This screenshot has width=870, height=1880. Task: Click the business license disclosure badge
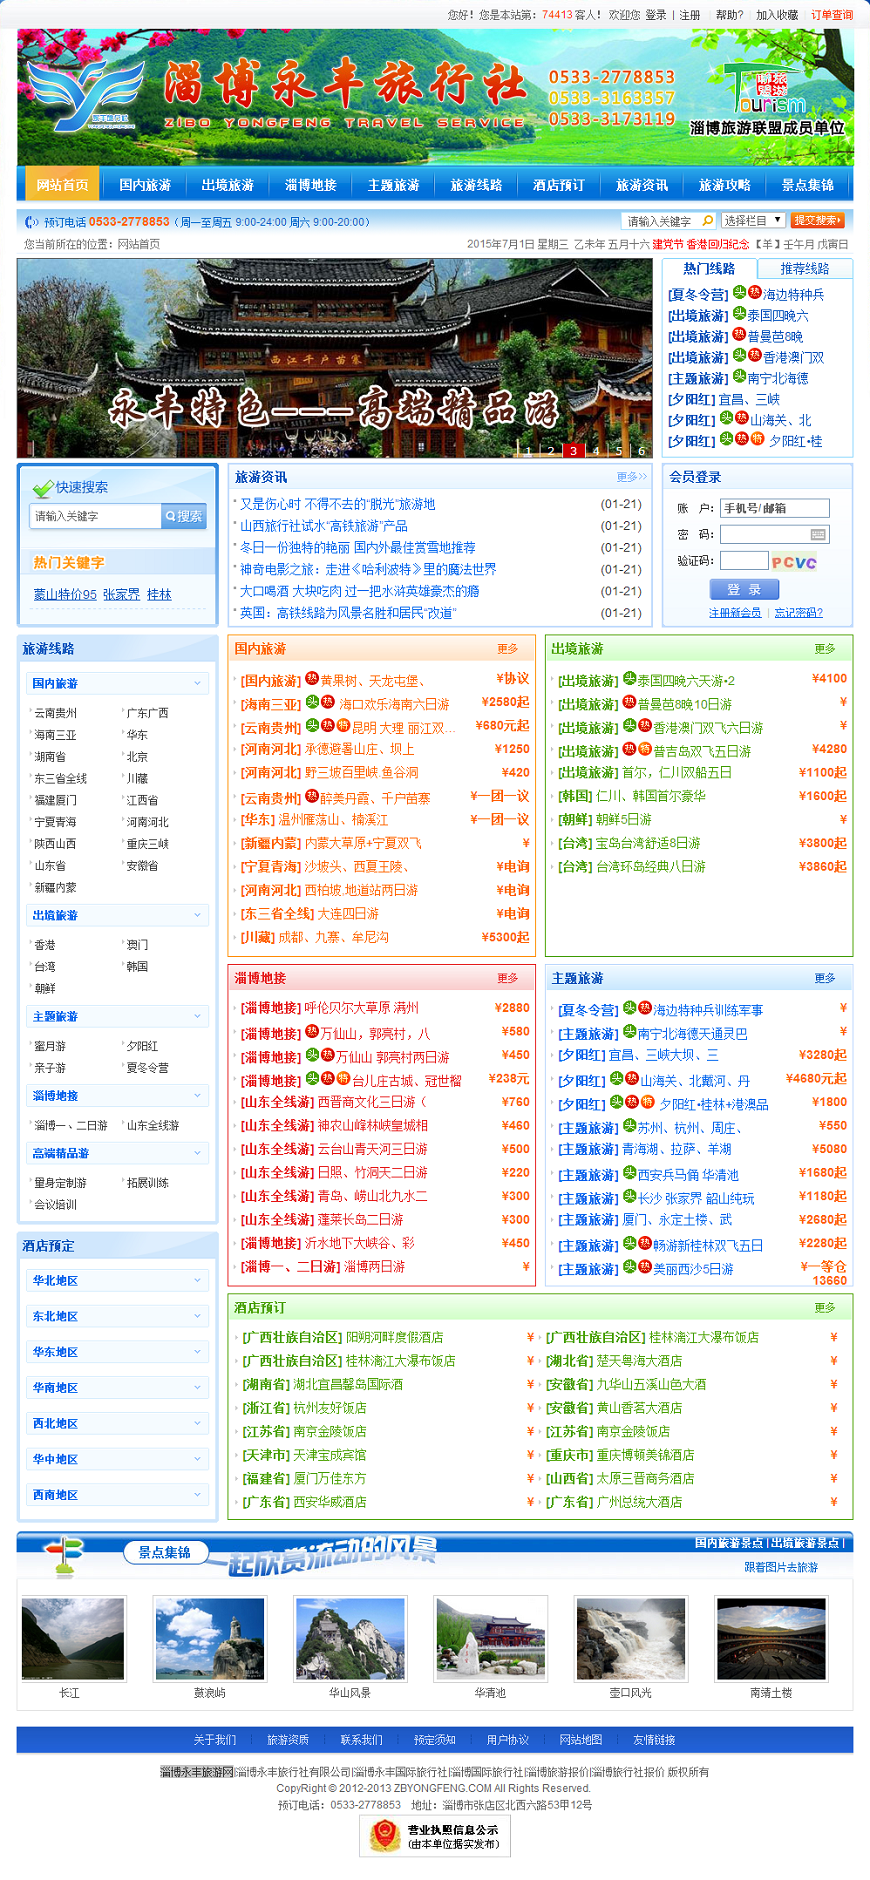point(435,1836)
